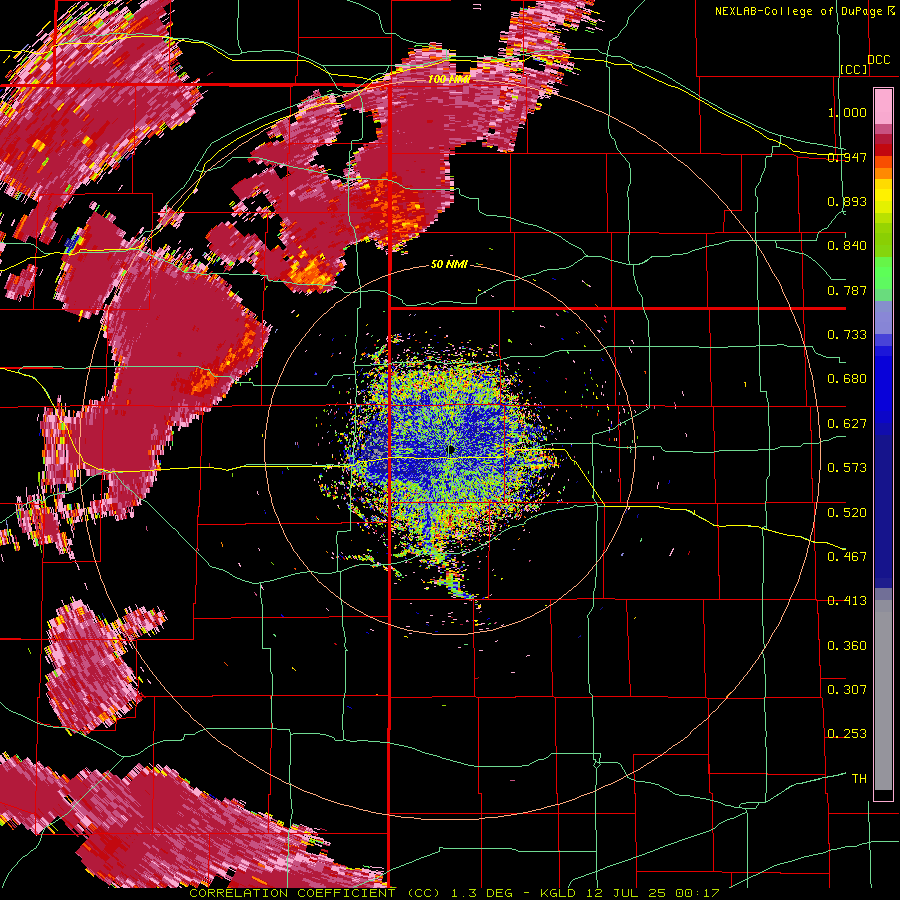Click the 0.520 colorbar value
Screen dimensions: 900x900
(x=847, y=513)
